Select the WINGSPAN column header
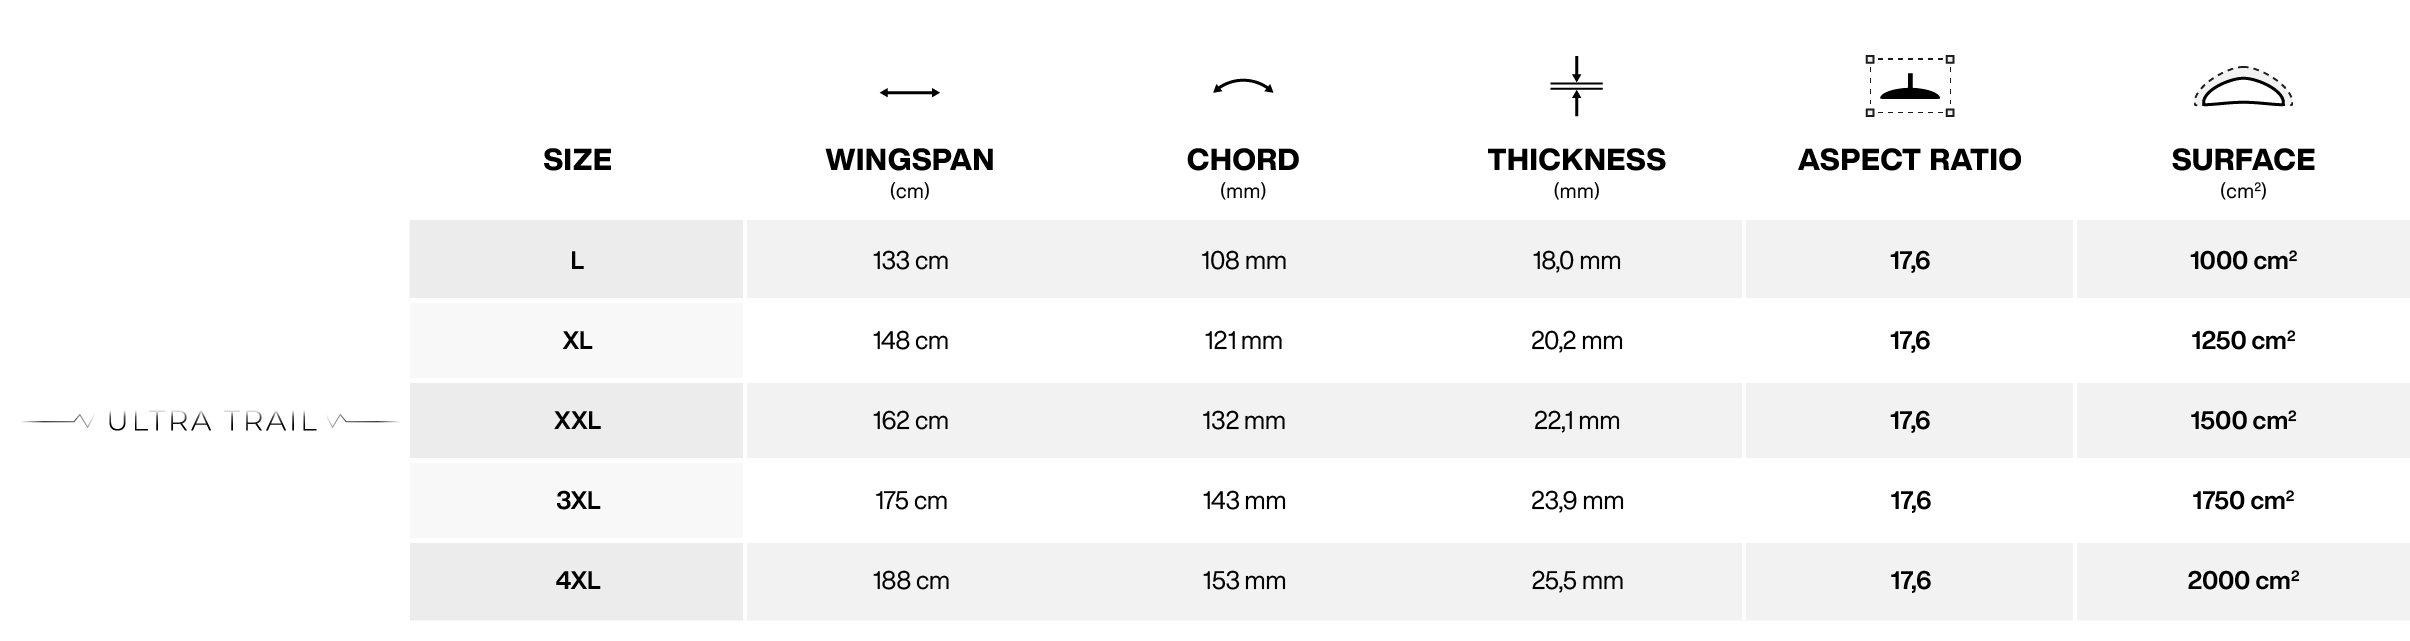 pos(909,160)
